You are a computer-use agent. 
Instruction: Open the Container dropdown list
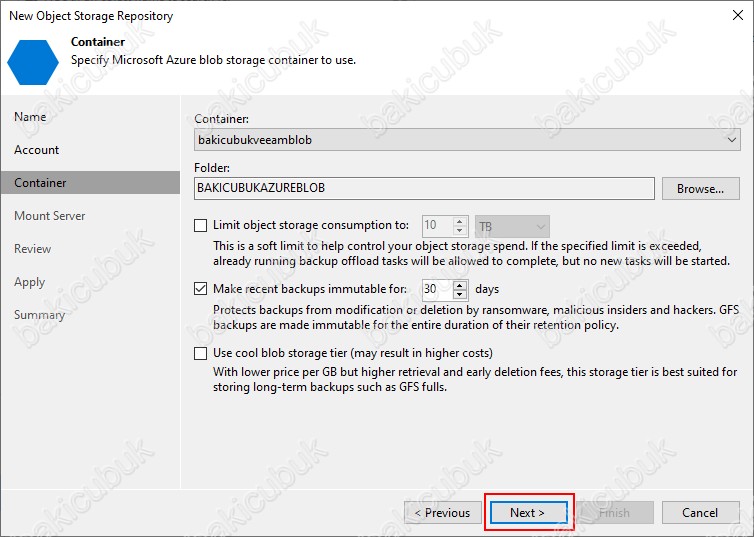point(733,140)
